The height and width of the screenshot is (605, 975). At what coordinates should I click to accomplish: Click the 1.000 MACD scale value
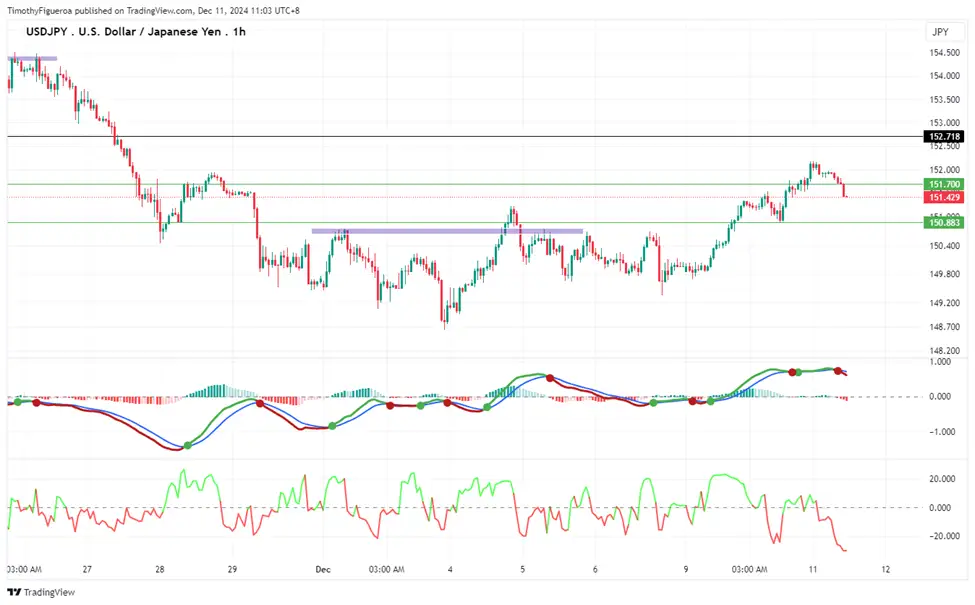click(x=940, y=361)
